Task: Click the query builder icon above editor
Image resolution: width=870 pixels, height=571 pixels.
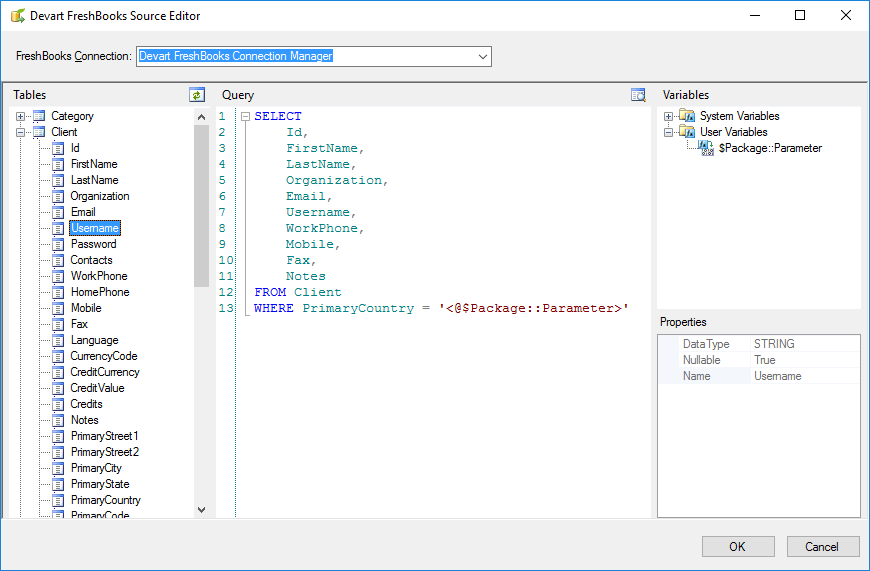Action: click(638, 95)
